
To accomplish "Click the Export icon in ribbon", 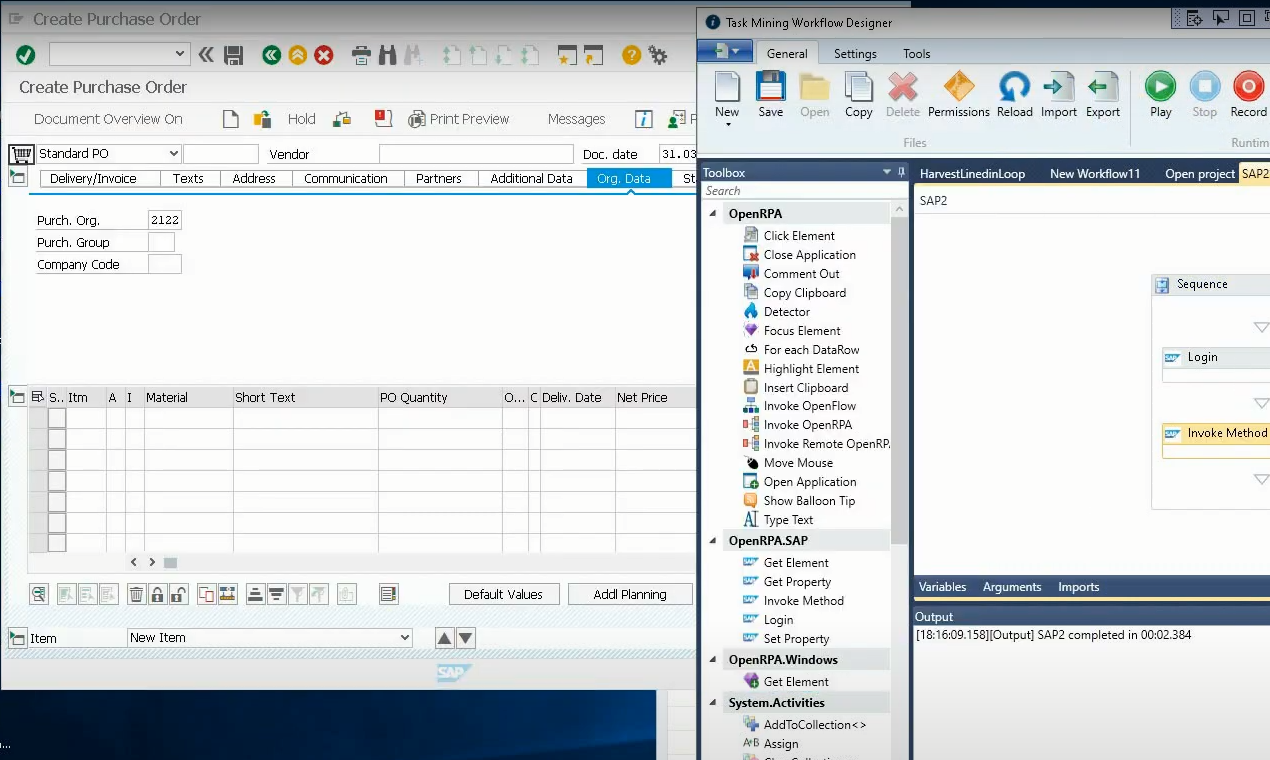I will click(1103, 95).
